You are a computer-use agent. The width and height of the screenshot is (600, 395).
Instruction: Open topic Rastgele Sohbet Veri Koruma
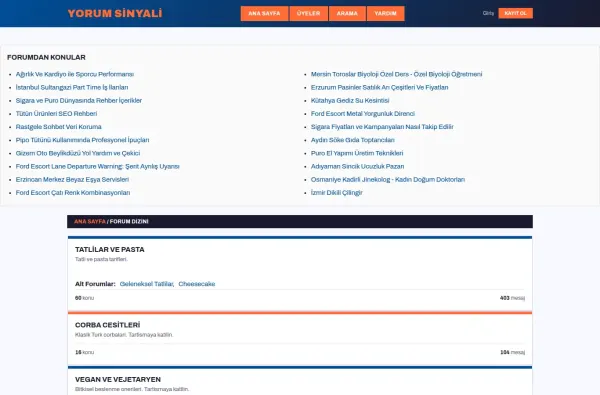(x=59, y=127)
